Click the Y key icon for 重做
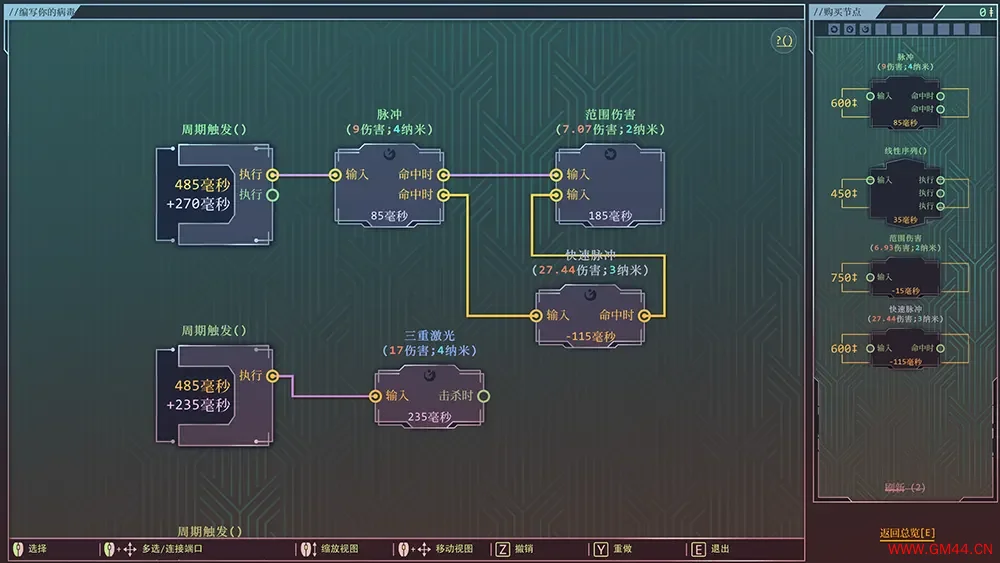This screenshot has height=563, width=1000. [x=601, y=549]
